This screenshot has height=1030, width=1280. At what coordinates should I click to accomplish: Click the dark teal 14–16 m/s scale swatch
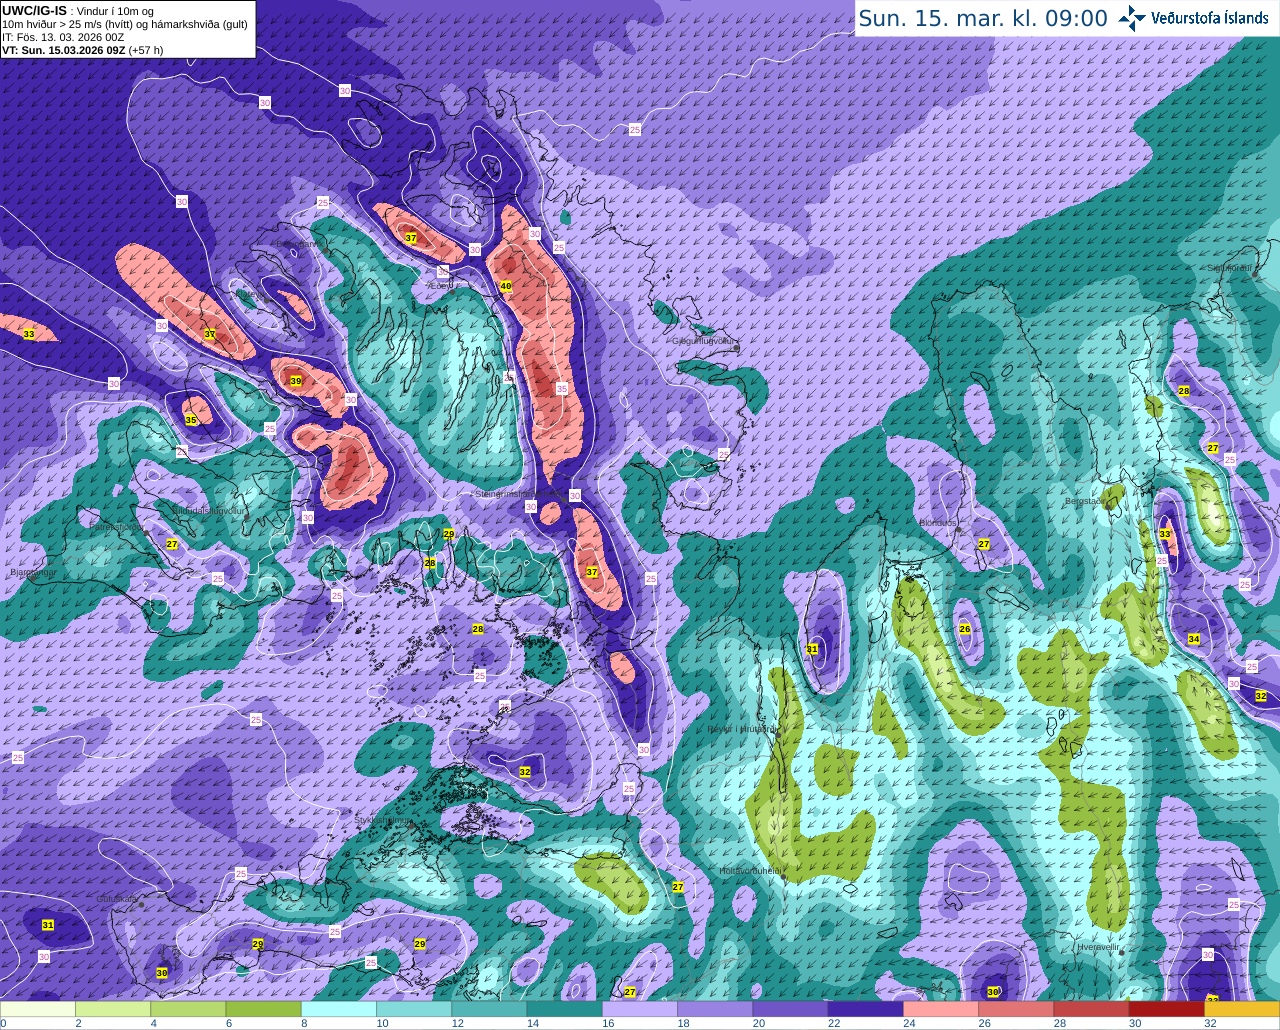click(564, 1009)
